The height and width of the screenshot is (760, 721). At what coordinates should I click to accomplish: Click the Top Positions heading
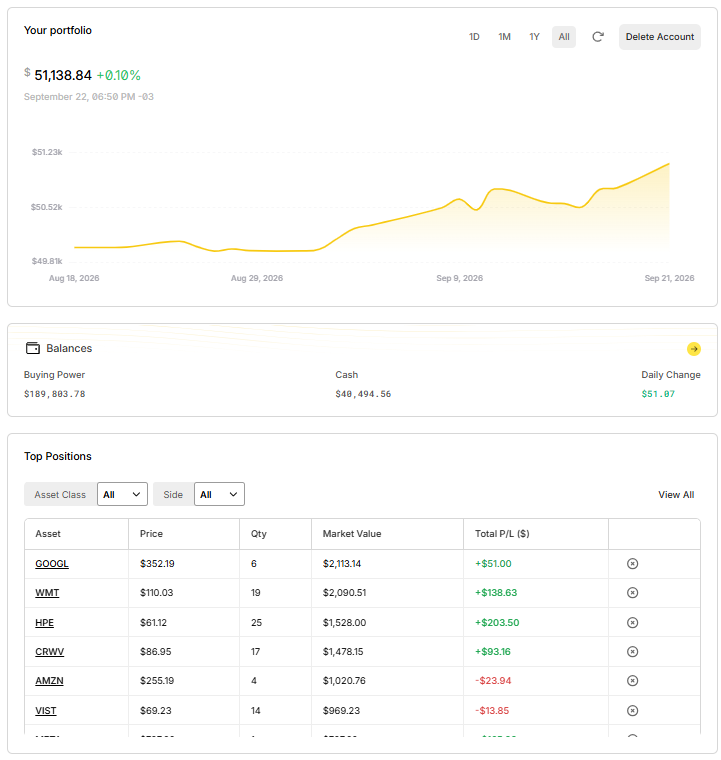(58, 457)
